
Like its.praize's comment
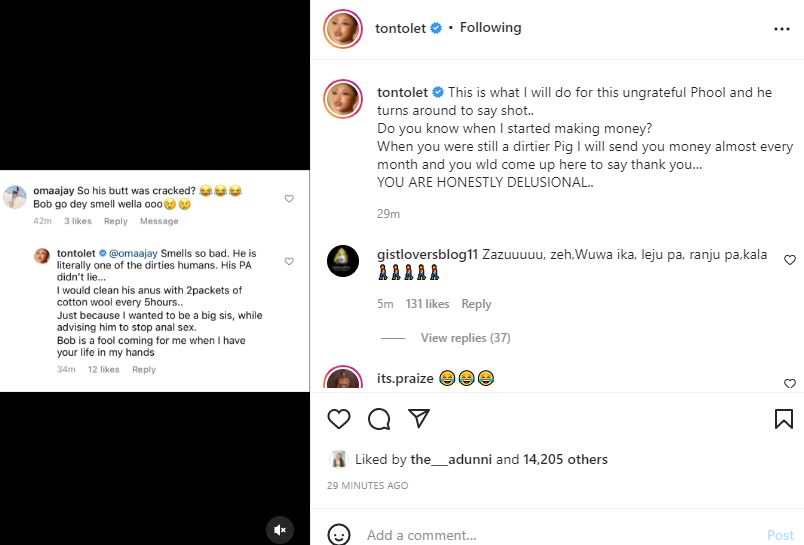pyautogui.click(x=789, y=383)
